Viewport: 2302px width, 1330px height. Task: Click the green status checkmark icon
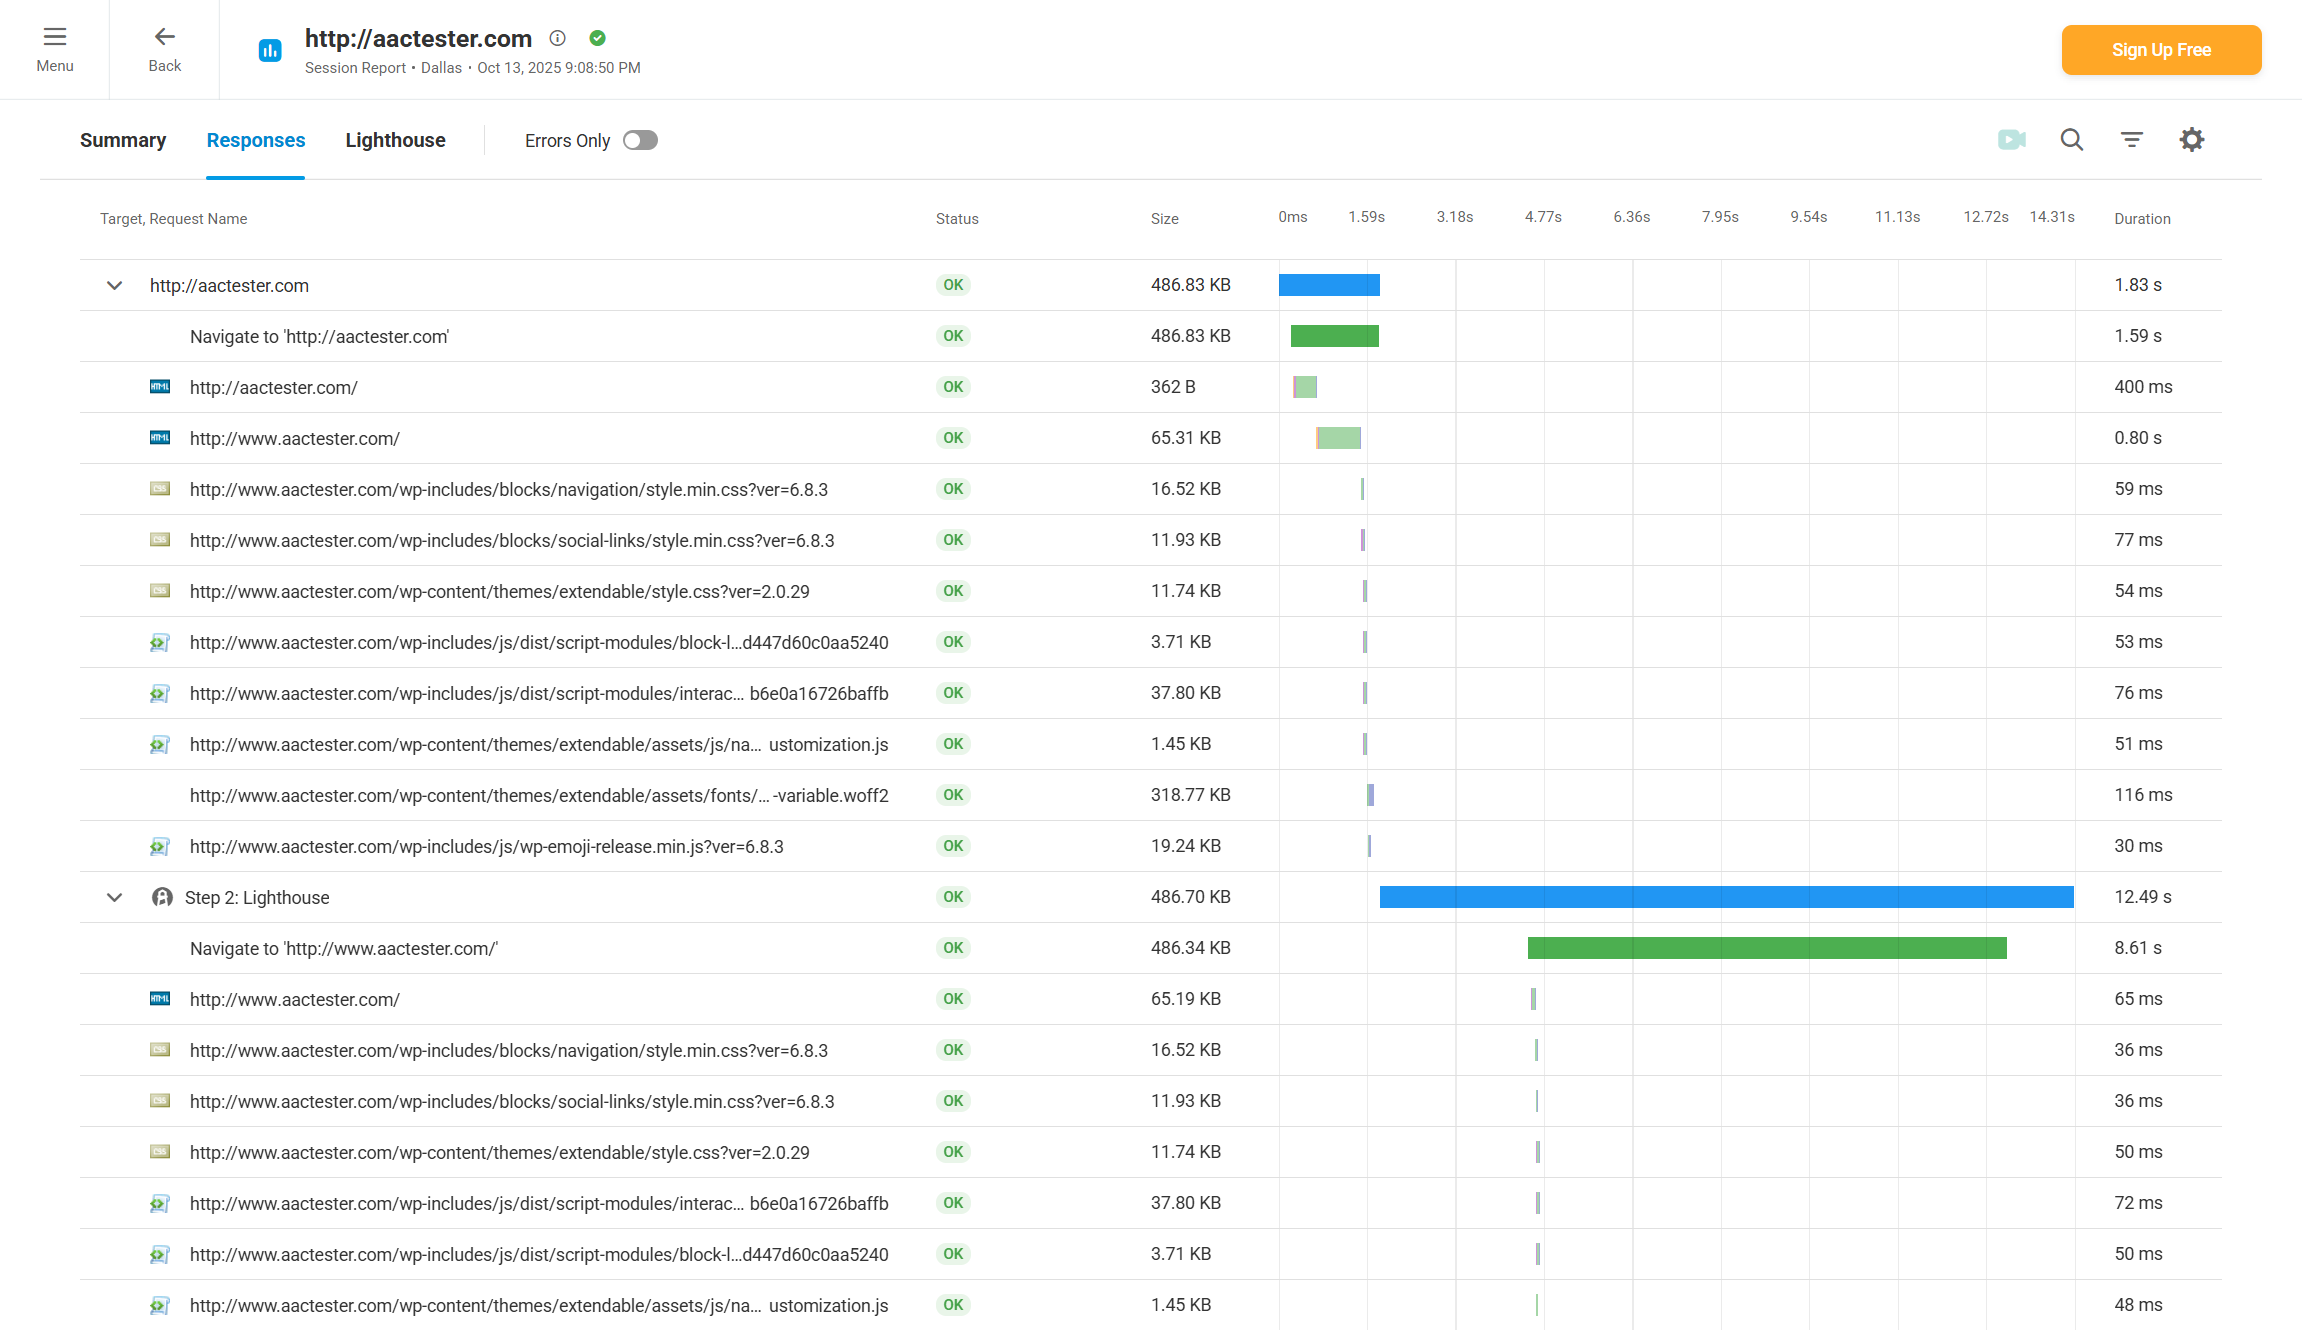[598, 38]
